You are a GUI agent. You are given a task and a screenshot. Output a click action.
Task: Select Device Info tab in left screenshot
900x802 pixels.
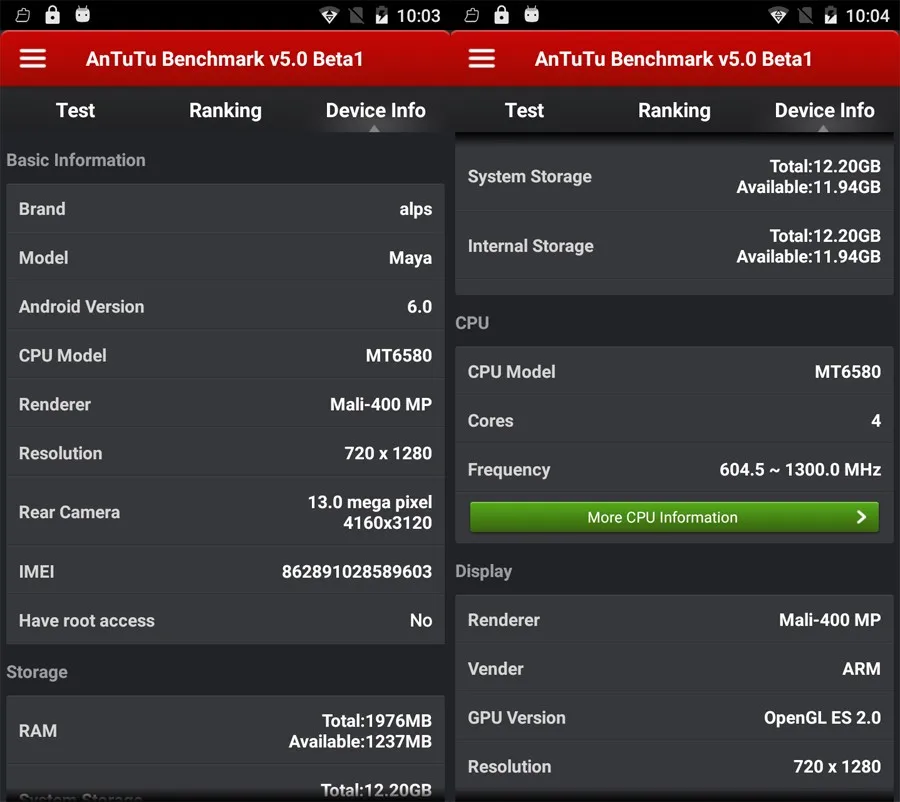[375, 110]
